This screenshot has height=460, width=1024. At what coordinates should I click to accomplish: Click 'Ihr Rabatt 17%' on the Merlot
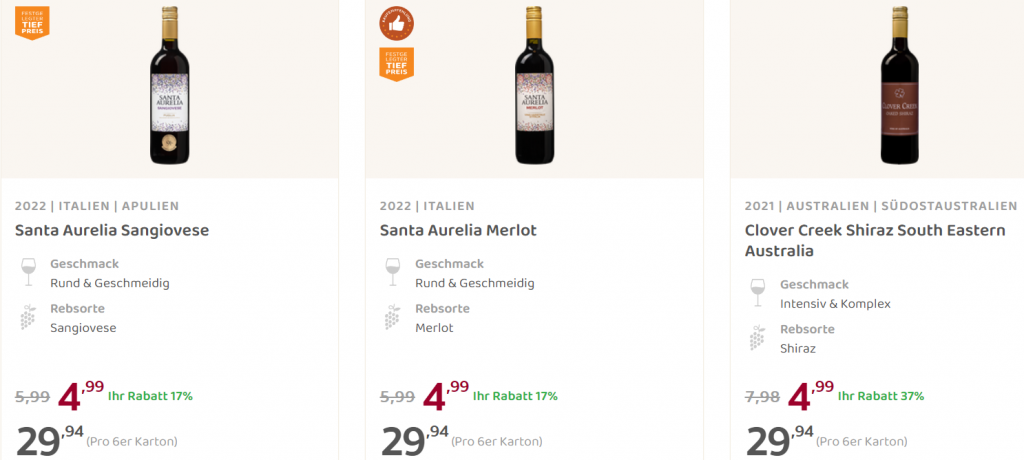515,396
